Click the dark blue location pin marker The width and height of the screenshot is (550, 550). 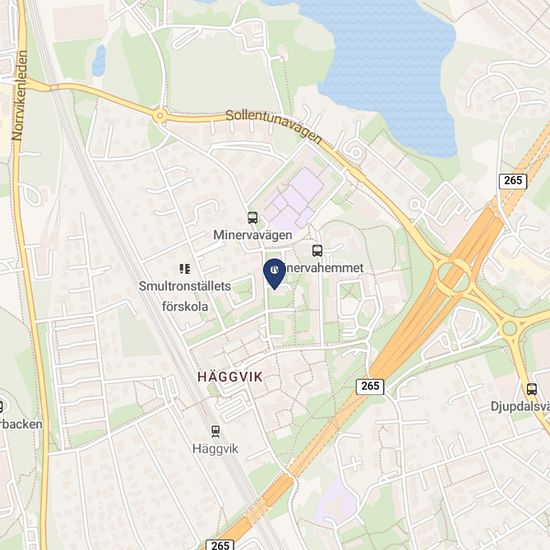point(275,274)
